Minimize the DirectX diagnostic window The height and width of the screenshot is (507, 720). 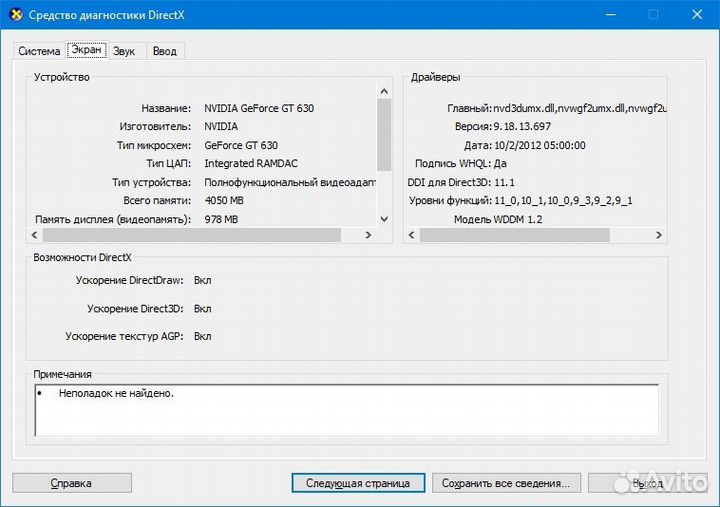[606, 15]
